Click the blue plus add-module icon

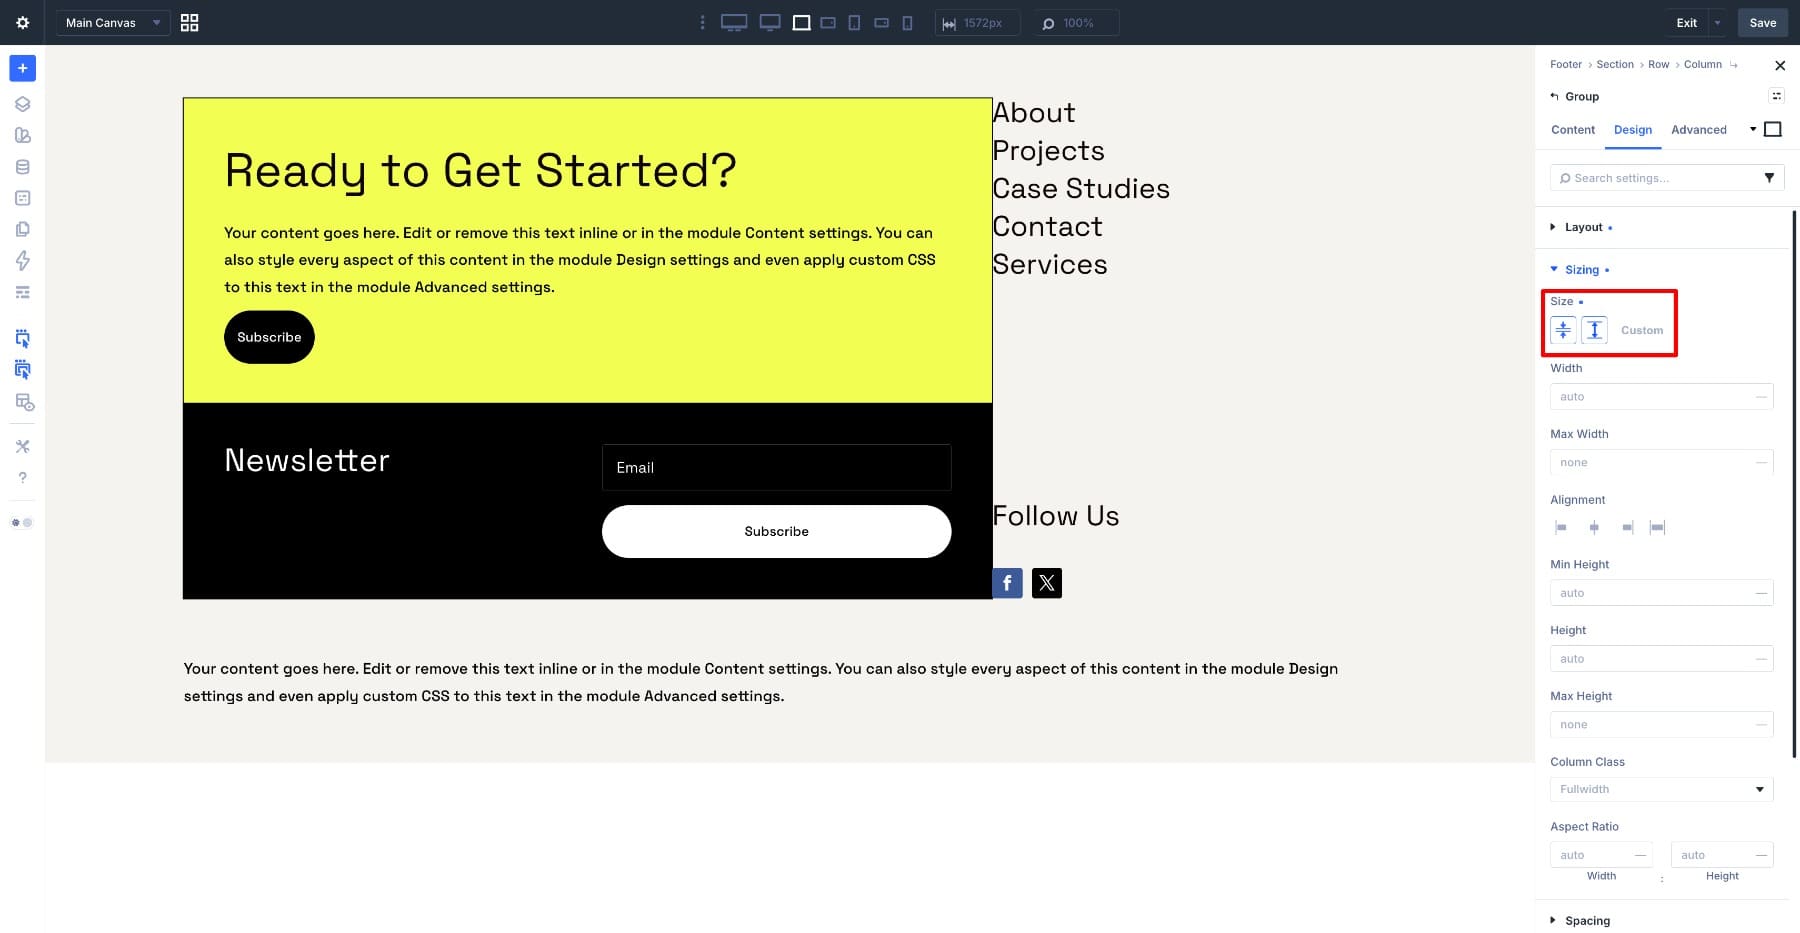(22, 68)
